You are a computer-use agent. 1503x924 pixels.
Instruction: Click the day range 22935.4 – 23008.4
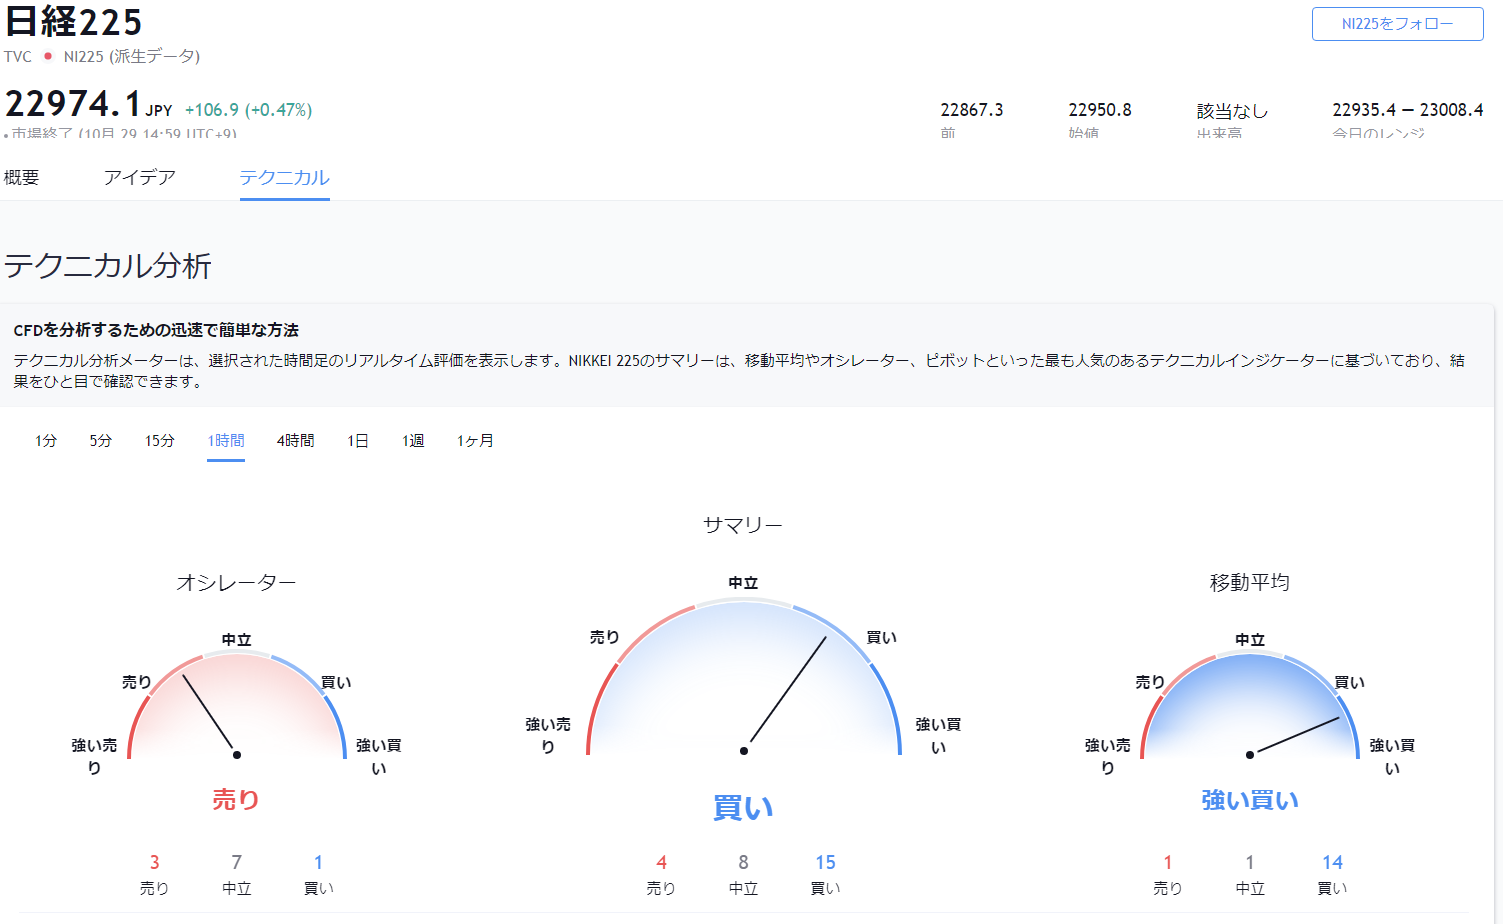click(1408, 110)
